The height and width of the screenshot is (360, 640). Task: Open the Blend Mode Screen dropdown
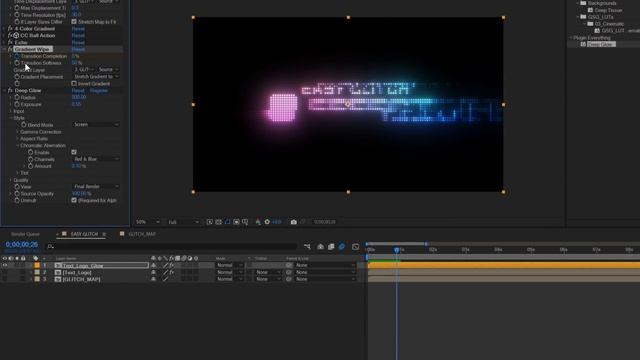coord(96,124)
